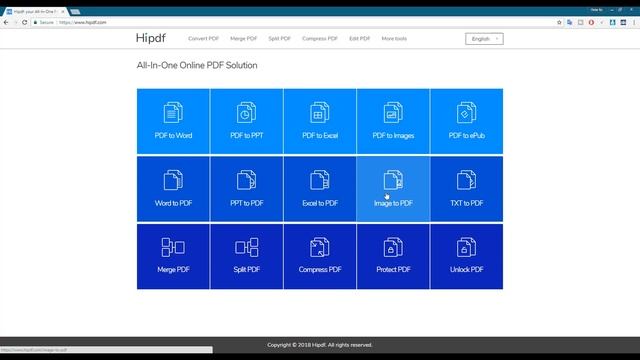Click the browser back arrow
640x360 pixels.
coord(6,22)
